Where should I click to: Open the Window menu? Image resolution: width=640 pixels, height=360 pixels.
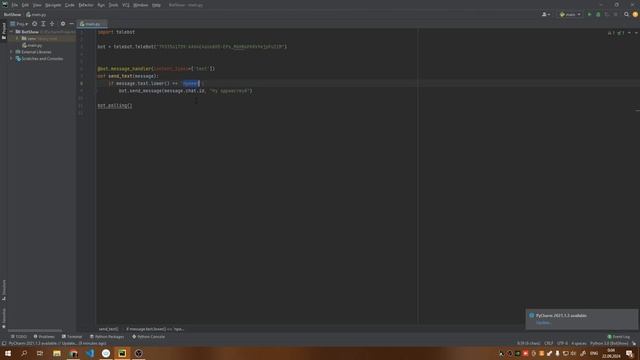(141, 5)
